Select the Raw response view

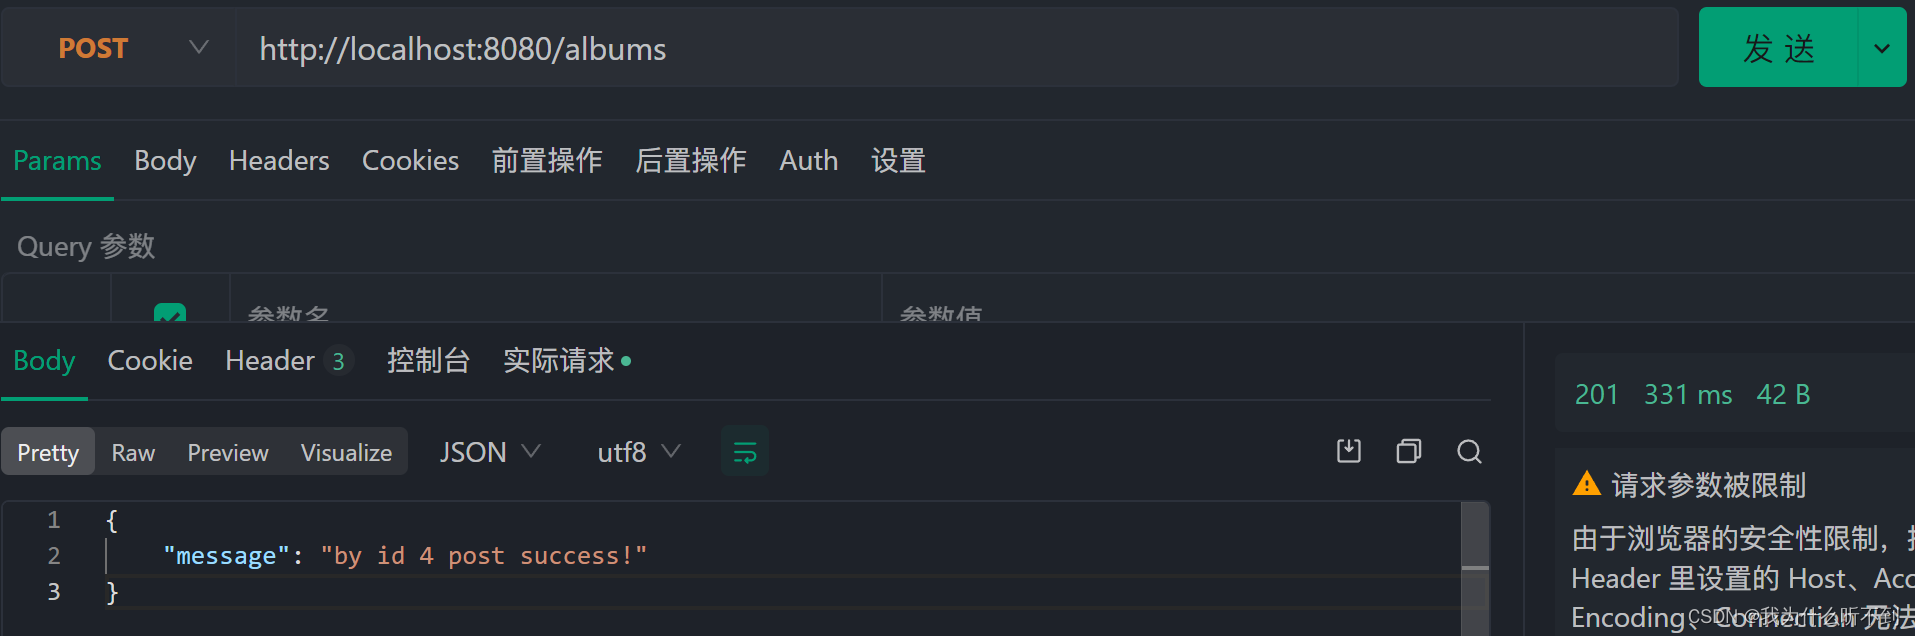point(132,451)
